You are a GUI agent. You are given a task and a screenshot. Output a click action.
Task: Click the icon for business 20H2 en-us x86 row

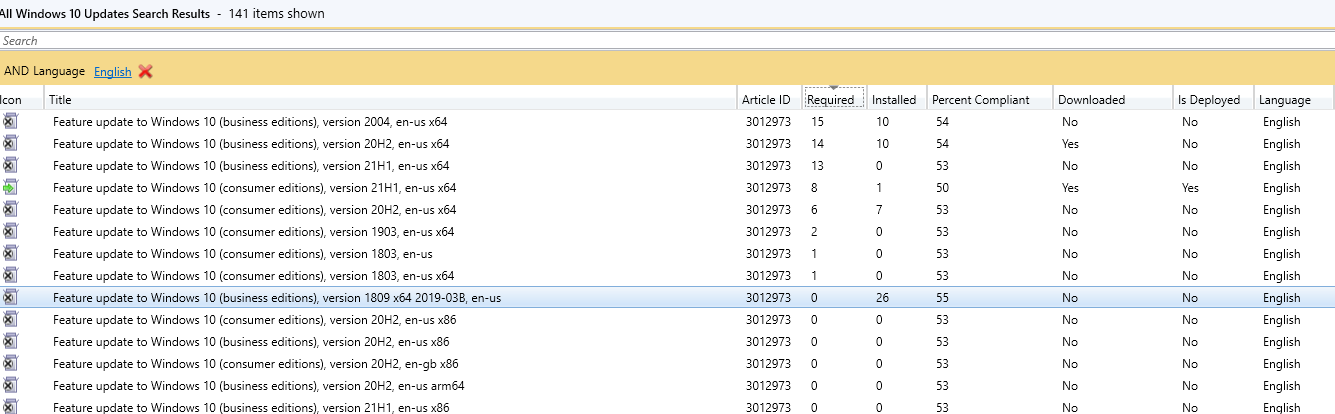[10, 342]
